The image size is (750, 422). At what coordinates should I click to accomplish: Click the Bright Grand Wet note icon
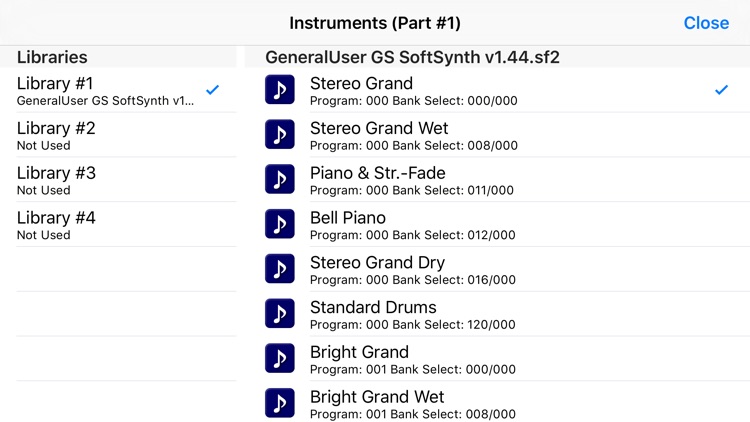280,403
